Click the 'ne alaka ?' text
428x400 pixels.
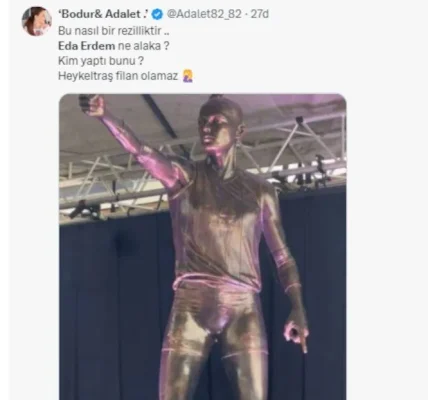click(144, 46)
